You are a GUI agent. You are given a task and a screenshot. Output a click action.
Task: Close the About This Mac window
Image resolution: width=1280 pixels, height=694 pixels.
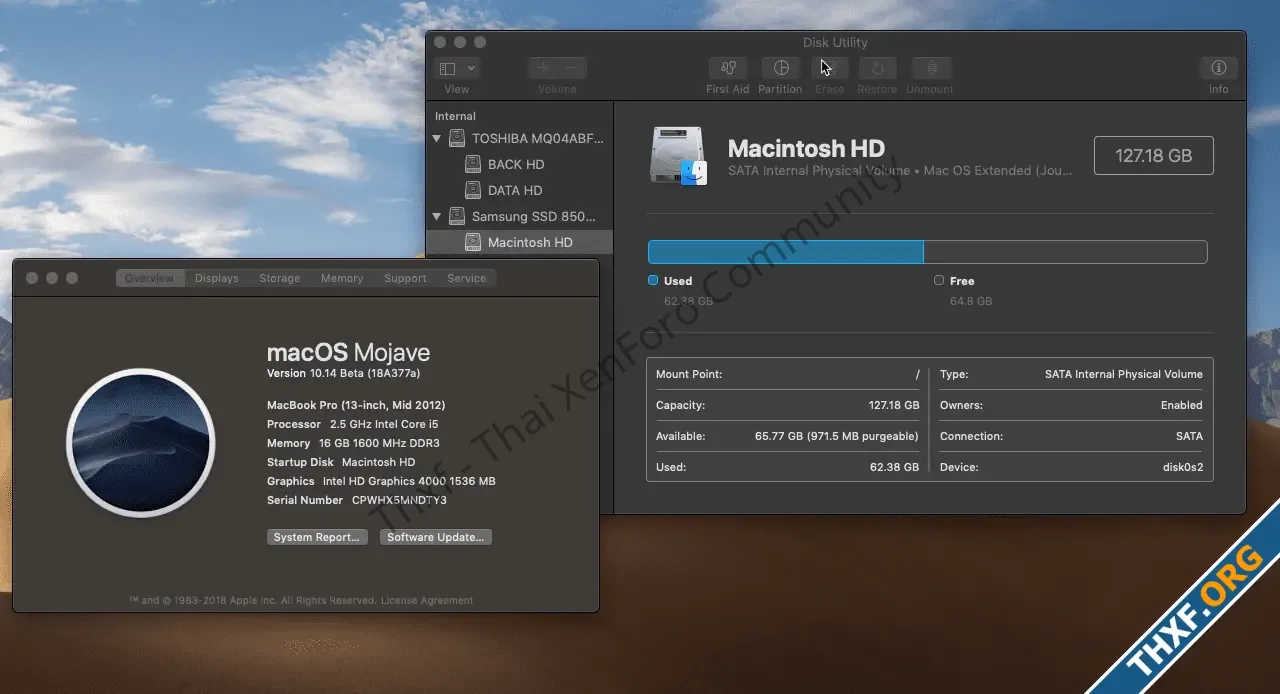click(x=32, y=278)
